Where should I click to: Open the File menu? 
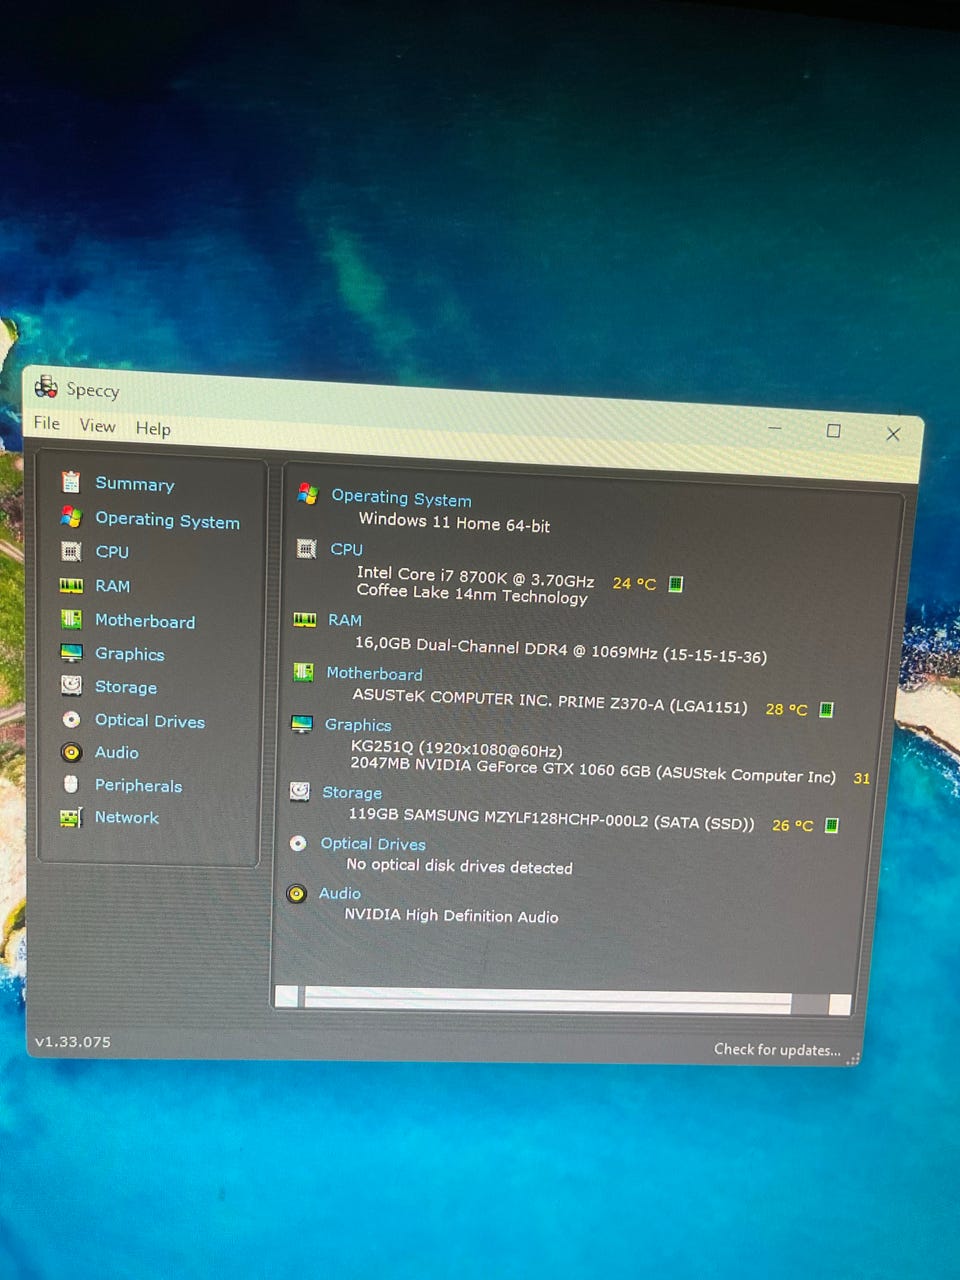pos(47,423)
